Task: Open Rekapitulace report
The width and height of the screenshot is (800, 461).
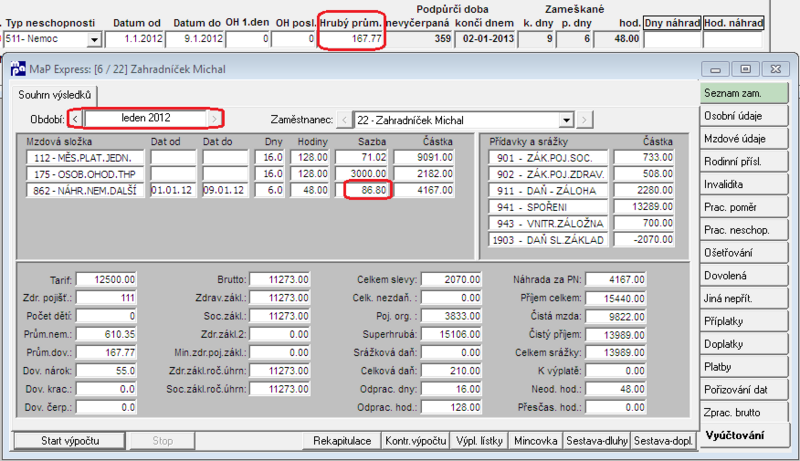Action: (x=342, y=441)
